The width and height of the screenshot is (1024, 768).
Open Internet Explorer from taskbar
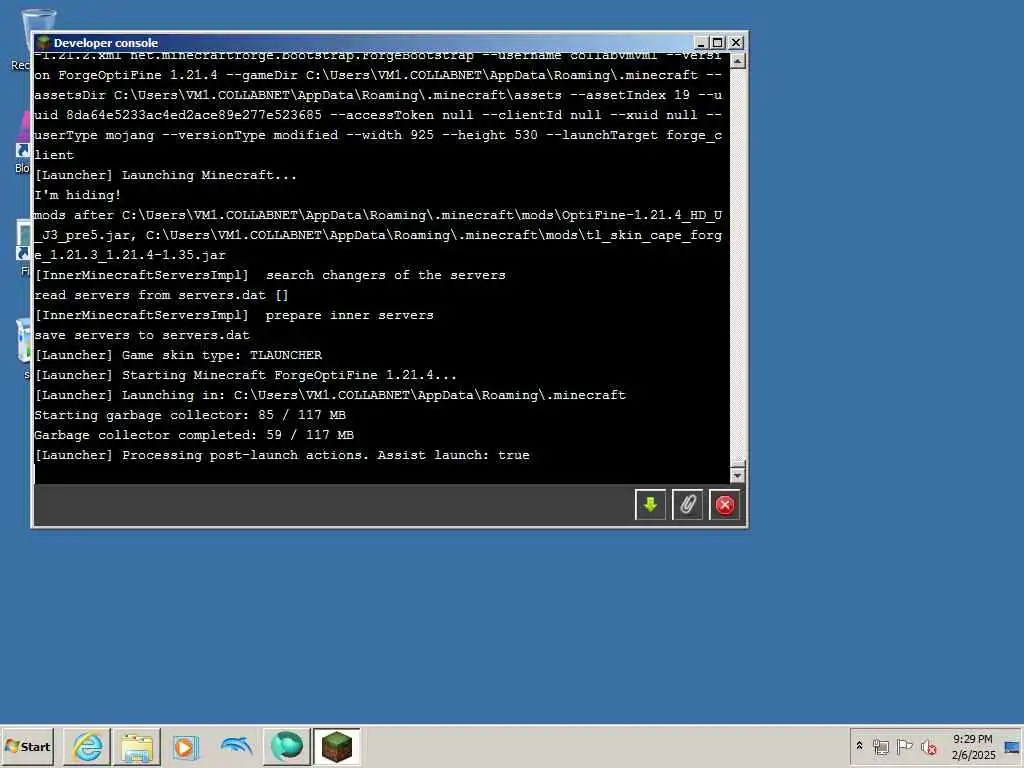pos(87,746)
